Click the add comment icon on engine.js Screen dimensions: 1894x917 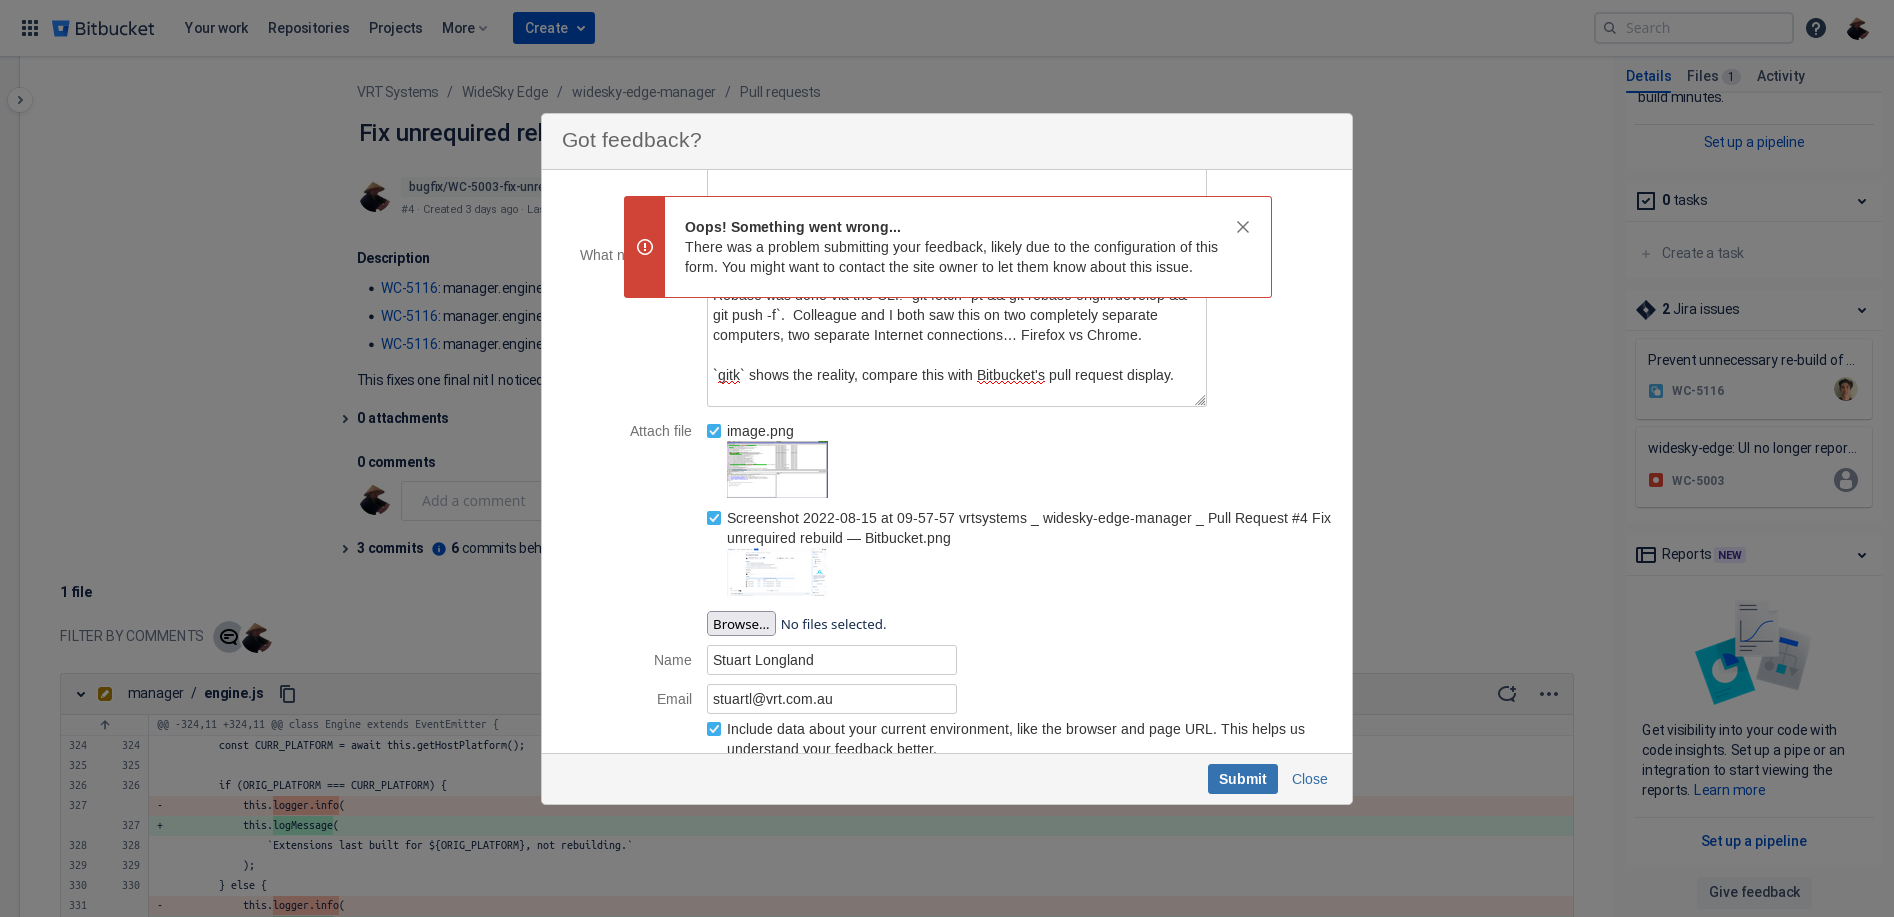point(1507,694)
